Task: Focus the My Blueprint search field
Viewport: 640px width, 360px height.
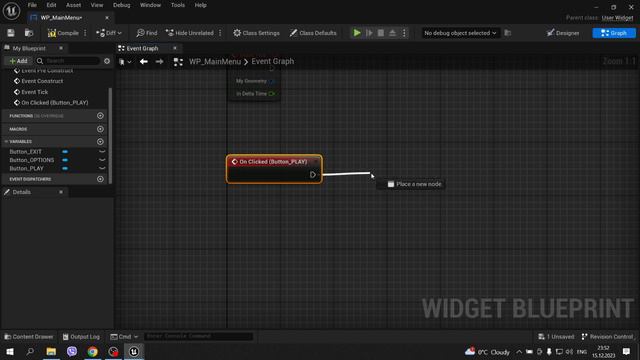Action: click(x=68, y=61)
